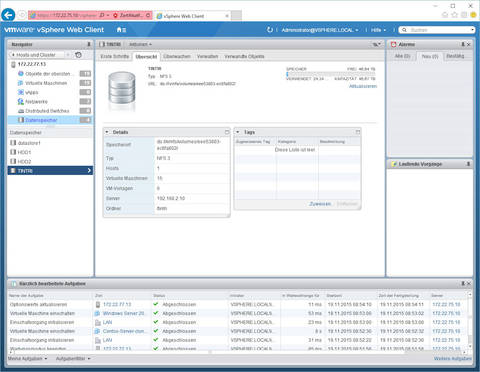The height and width of the screenshot is (372, 480).
Task: Close the recent tasks panel
Action: tap(469, 284)
